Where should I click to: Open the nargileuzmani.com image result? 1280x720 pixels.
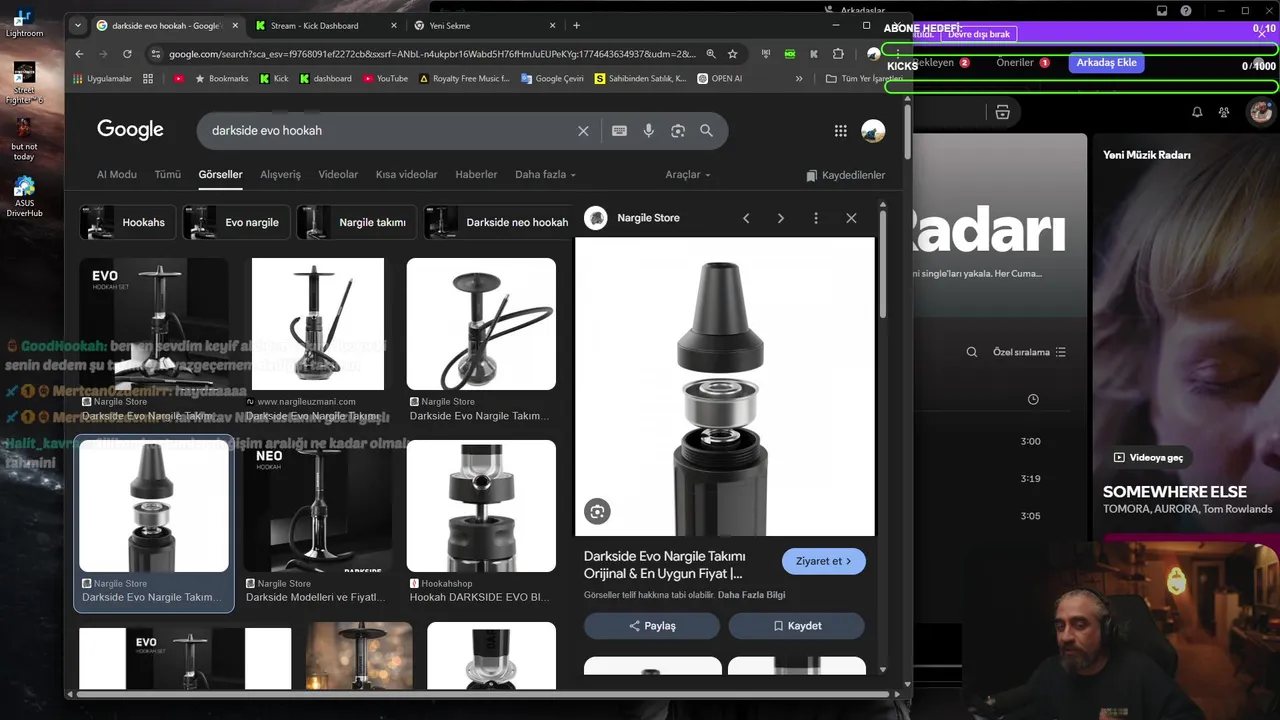[x=318, y=324]
